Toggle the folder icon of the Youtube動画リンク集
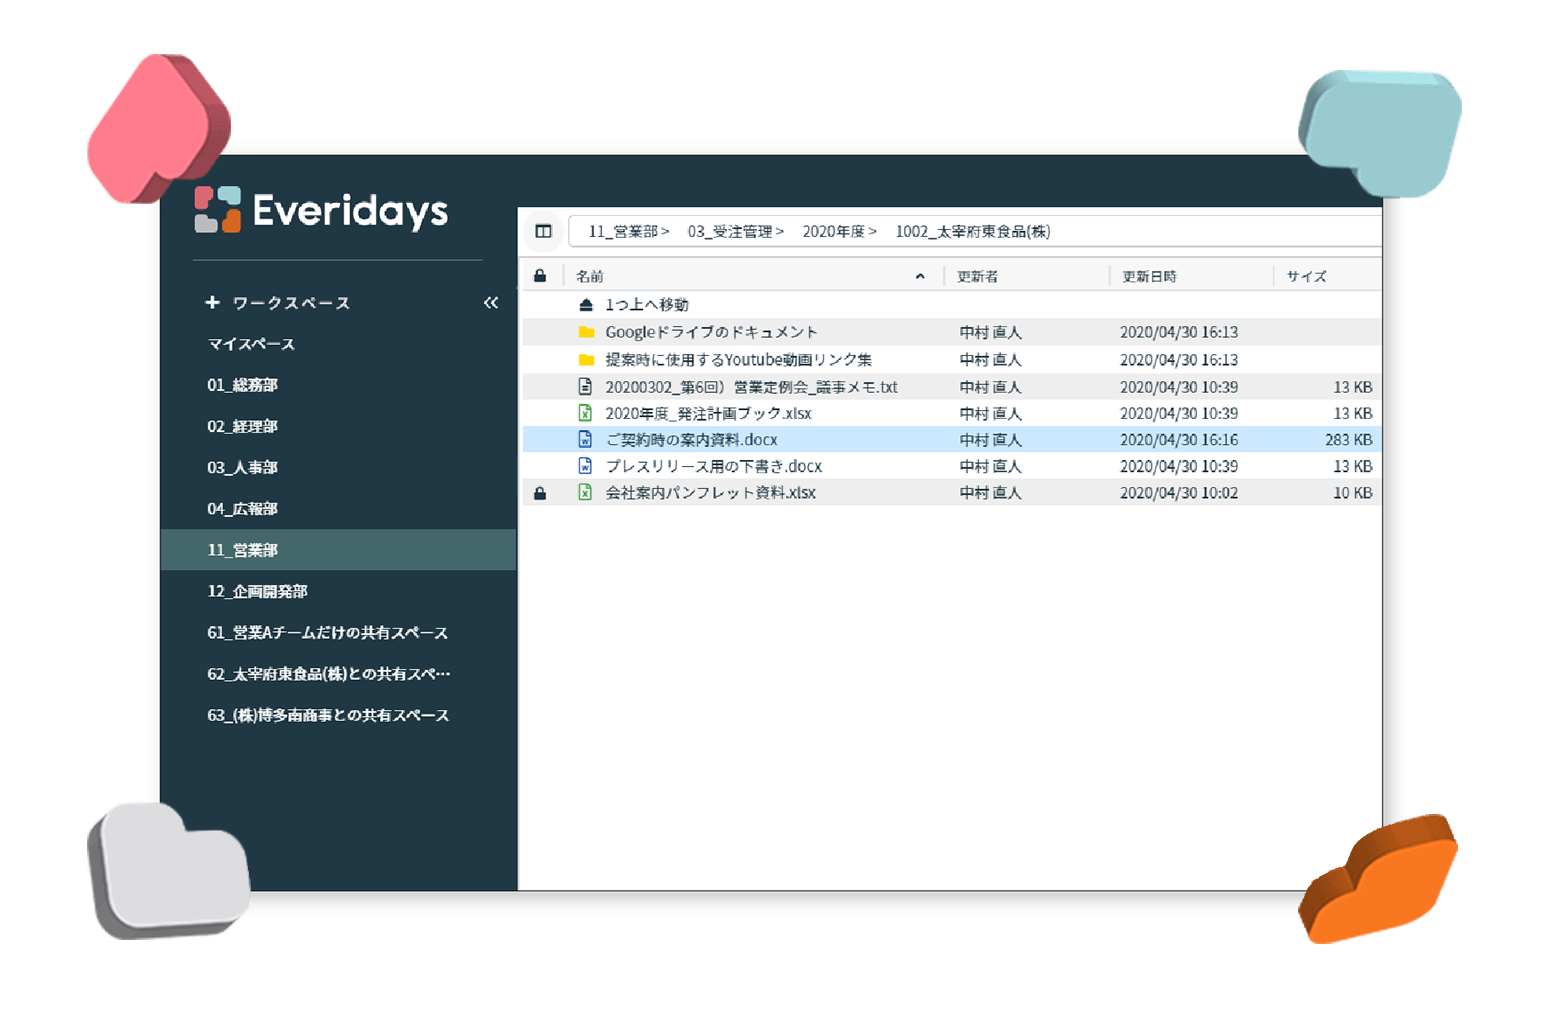 pos(585,359)
